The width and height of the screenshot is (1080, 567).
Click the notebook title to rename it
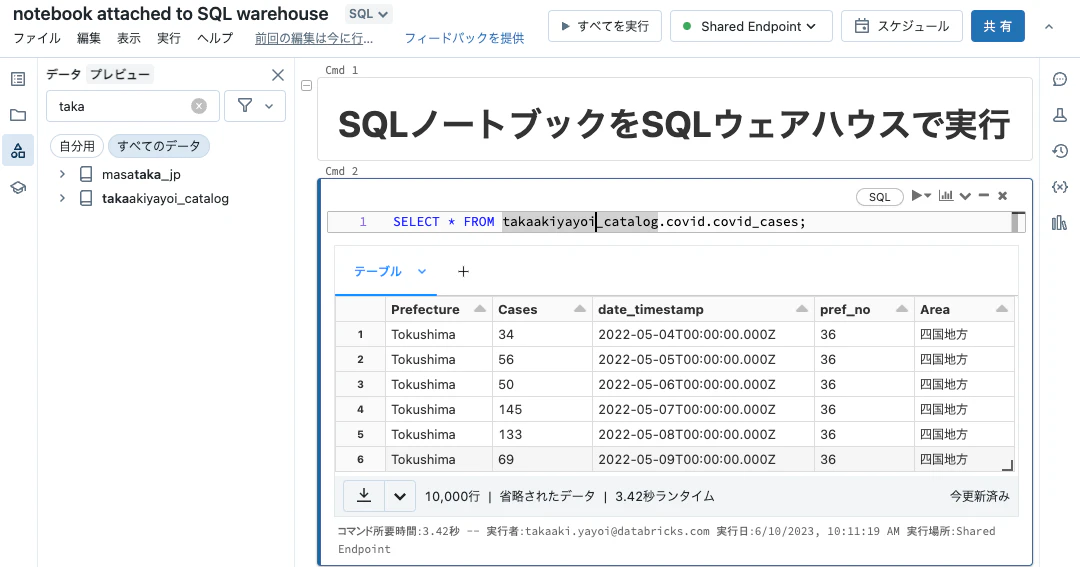[x=171, y=14]
